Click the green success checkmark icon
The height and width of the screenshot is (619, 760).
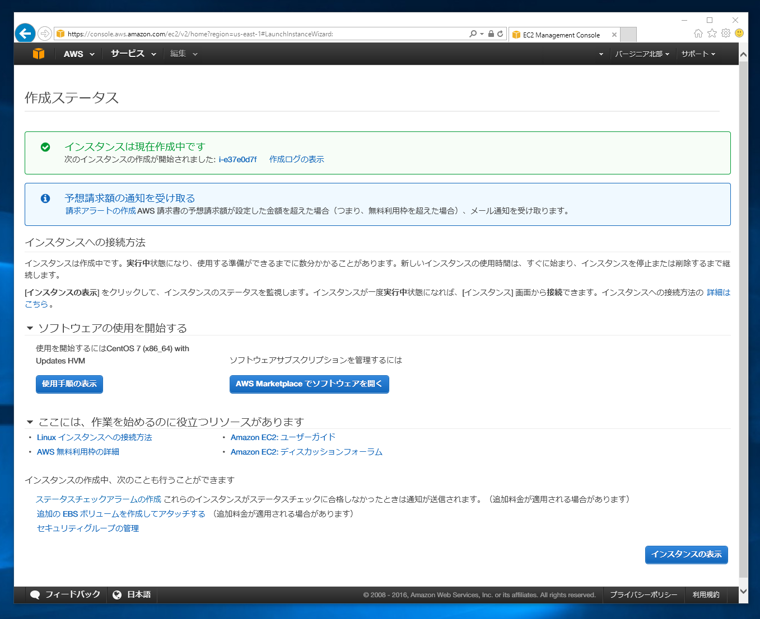(45, 147)
